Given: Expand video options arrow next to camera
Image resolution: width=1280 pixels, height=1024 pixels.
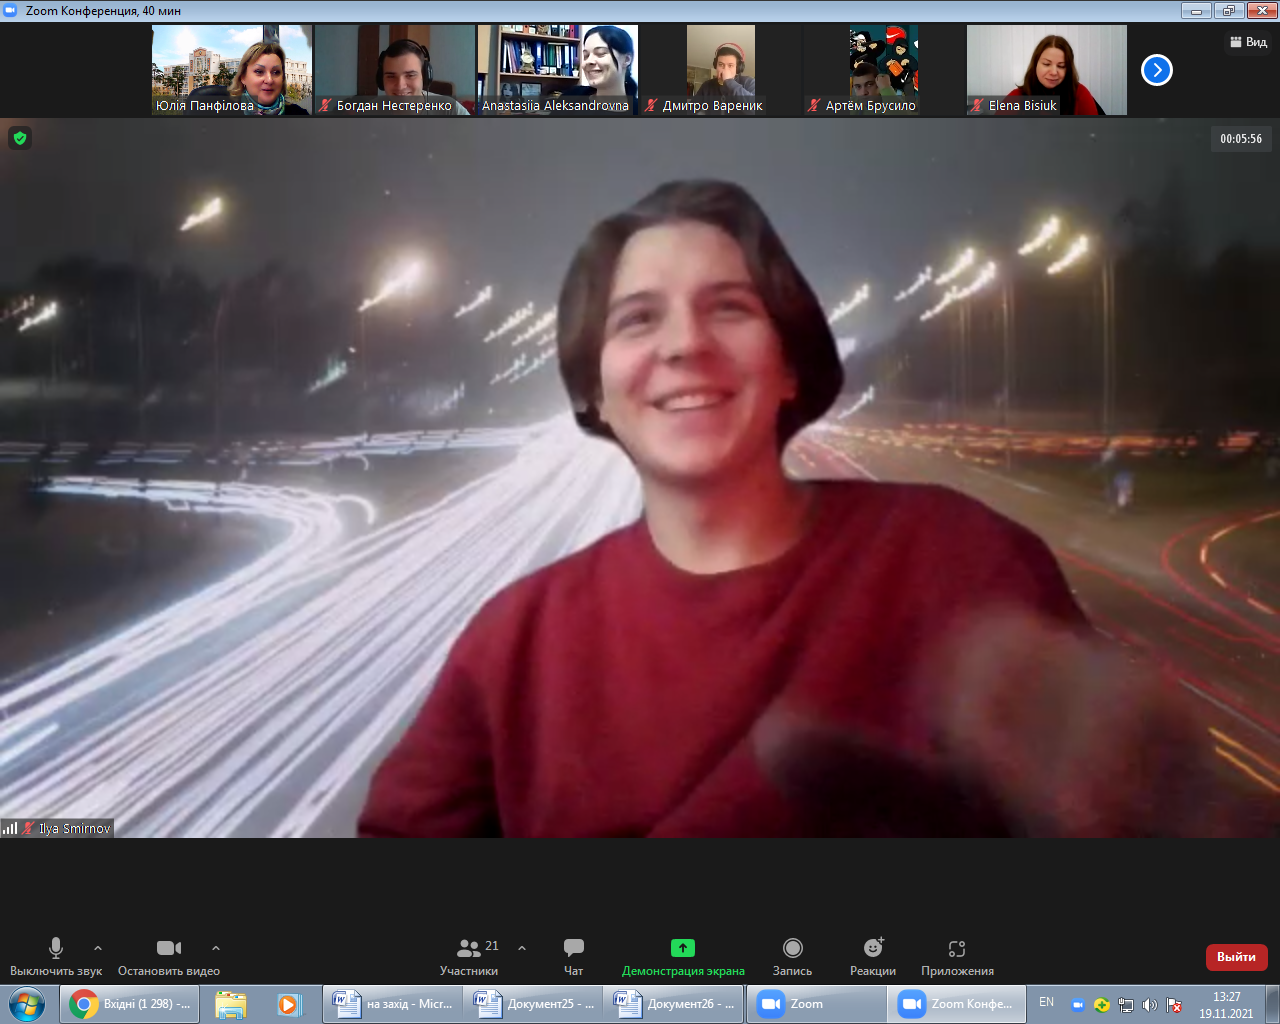Looking at the screenshot, I should (216, 948).
